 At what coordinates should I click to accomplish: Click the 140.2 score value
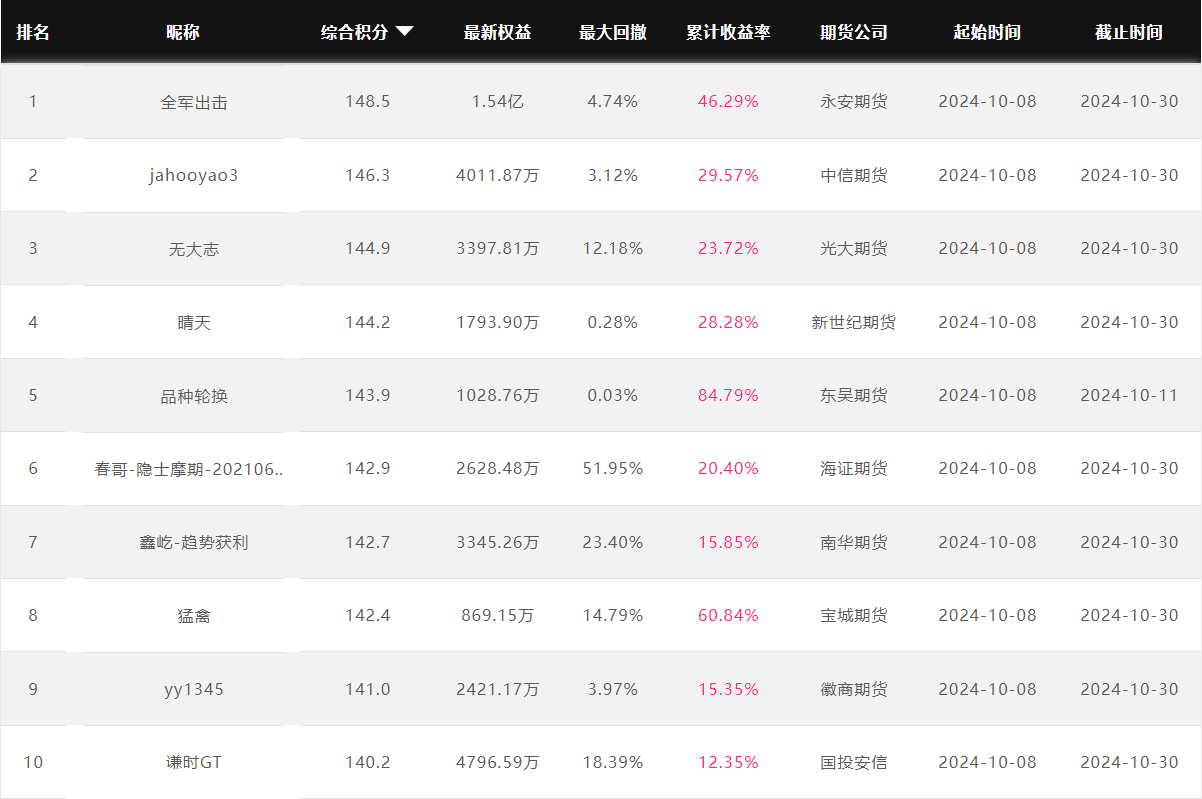(x=367, y=762)
